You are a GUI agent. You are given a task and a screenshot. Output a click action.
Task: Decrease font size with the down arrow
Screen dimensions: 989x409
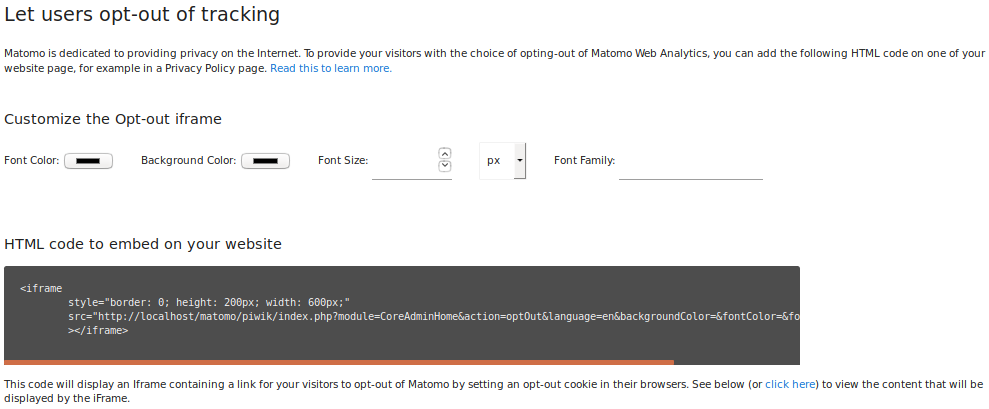[x=445, y=166]
